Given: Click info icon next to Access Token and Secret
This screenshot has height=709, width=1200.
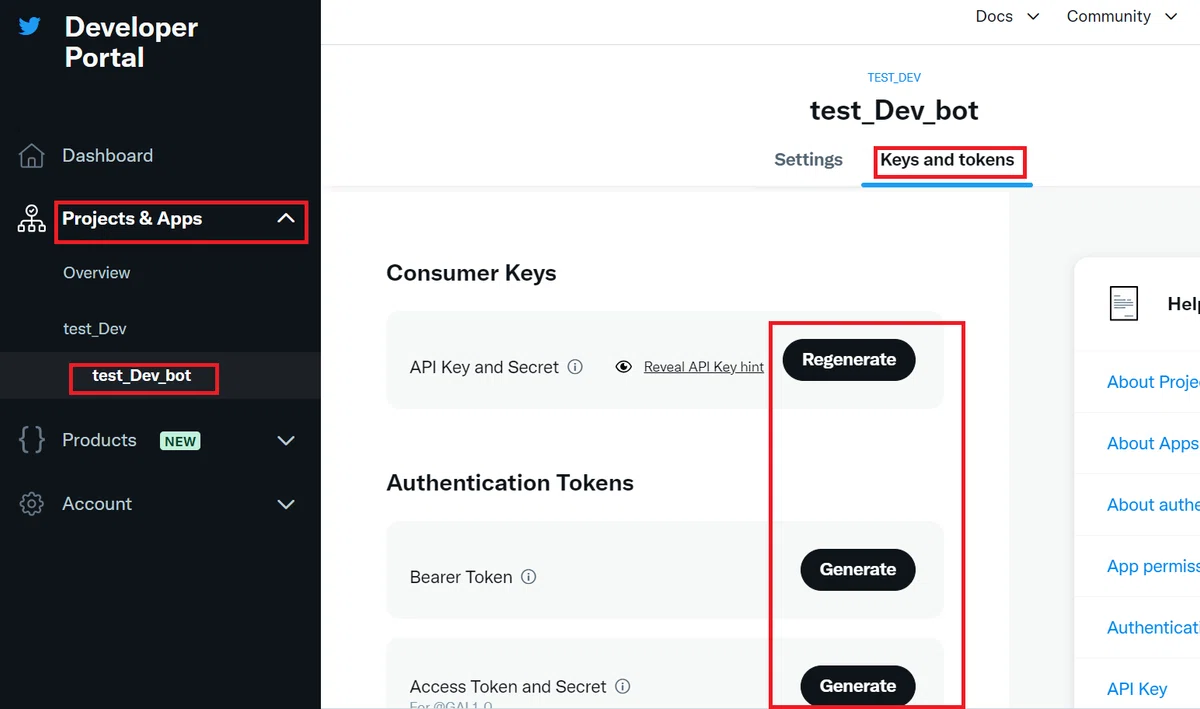Looking at the screenshot, I should pos(623,687).
